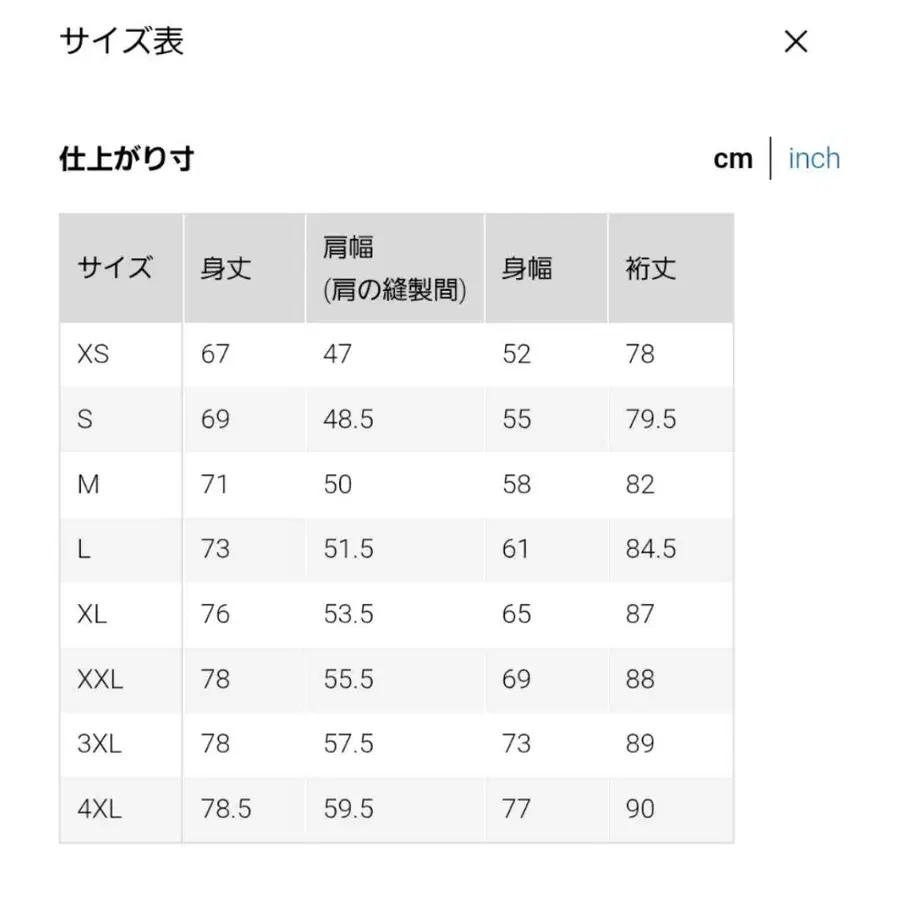Switch measurement units to inch
The image size is (900, 900).
(x=814, y=158)
